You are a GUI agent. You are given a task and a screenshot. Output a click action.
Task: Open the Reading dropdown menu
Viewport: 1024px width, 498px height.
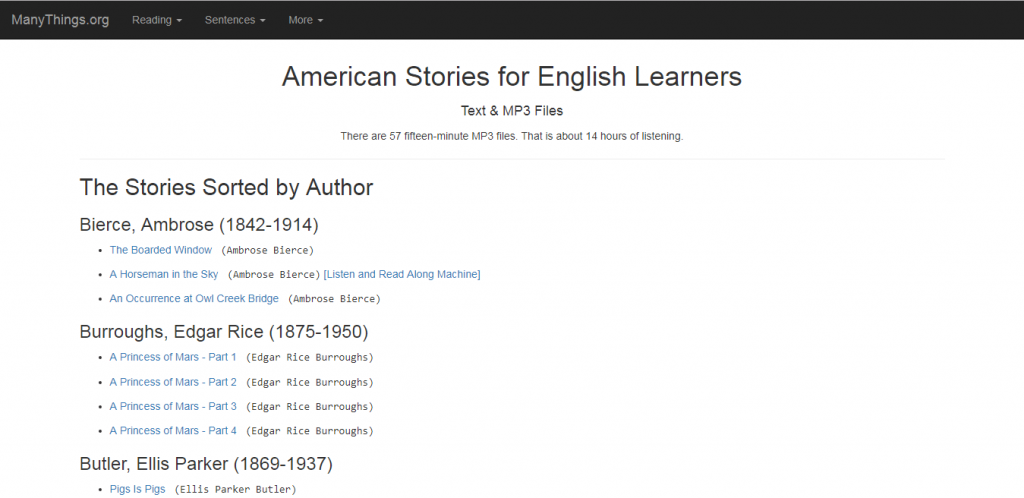pyautogui.click(x=157, y=20)
